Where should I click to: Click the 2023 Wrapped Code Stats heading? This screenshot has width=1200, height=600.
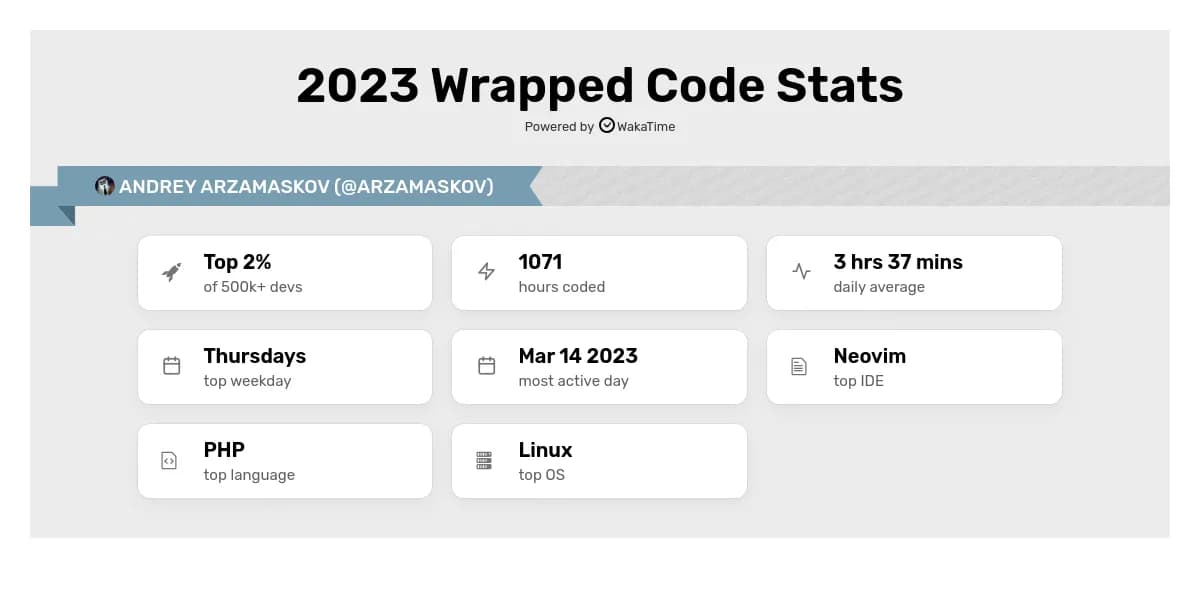point(600,86)
